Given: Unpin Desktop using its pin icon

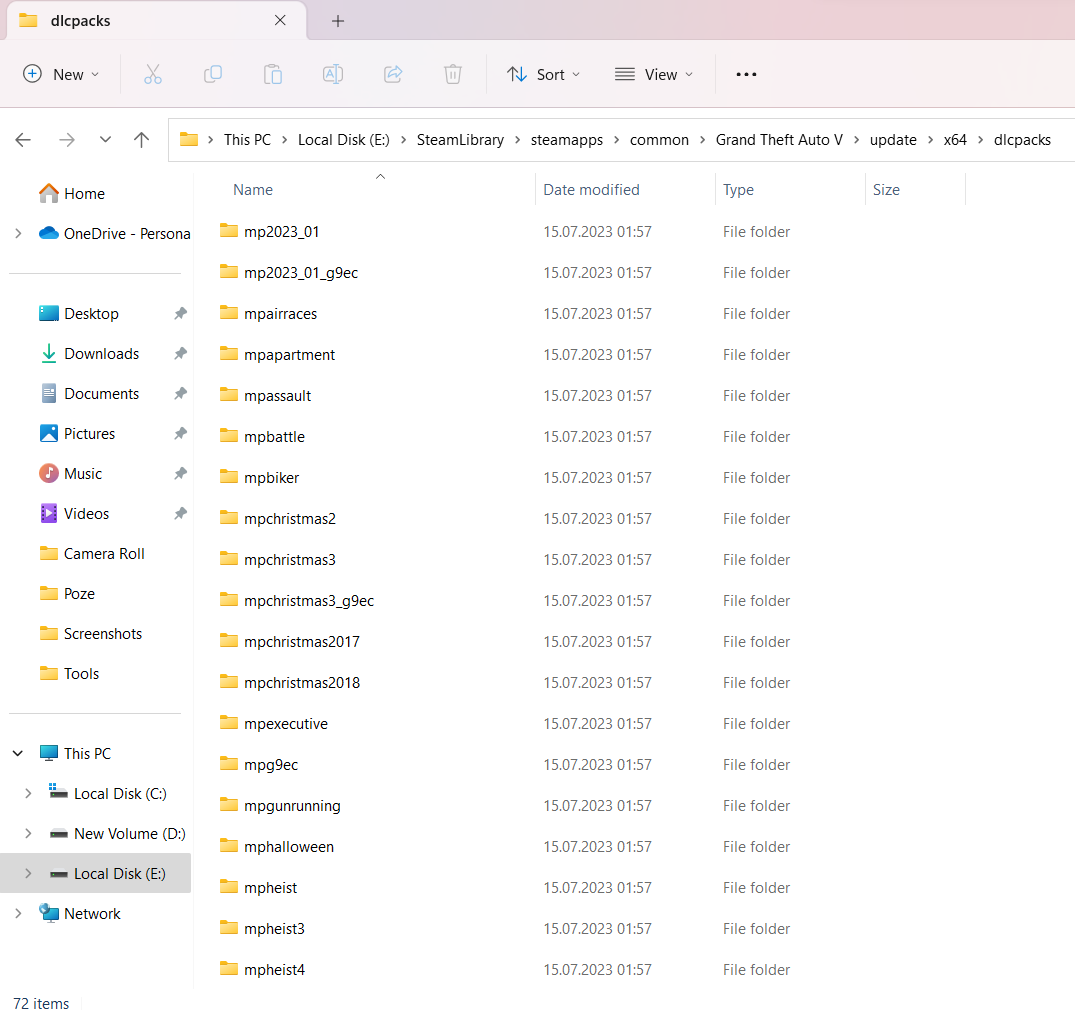Looking at the screenshot, I should coord(180,313).
